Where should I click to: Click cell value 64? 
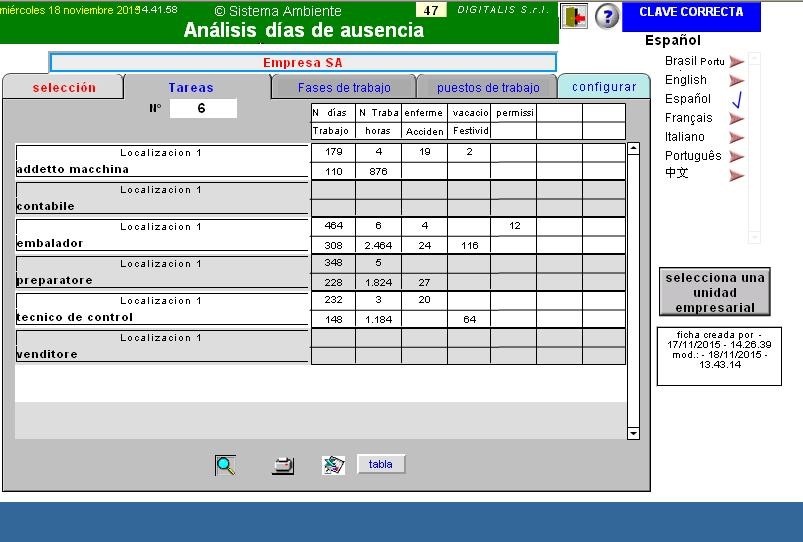pyautogui.click(x=470, y=319)
